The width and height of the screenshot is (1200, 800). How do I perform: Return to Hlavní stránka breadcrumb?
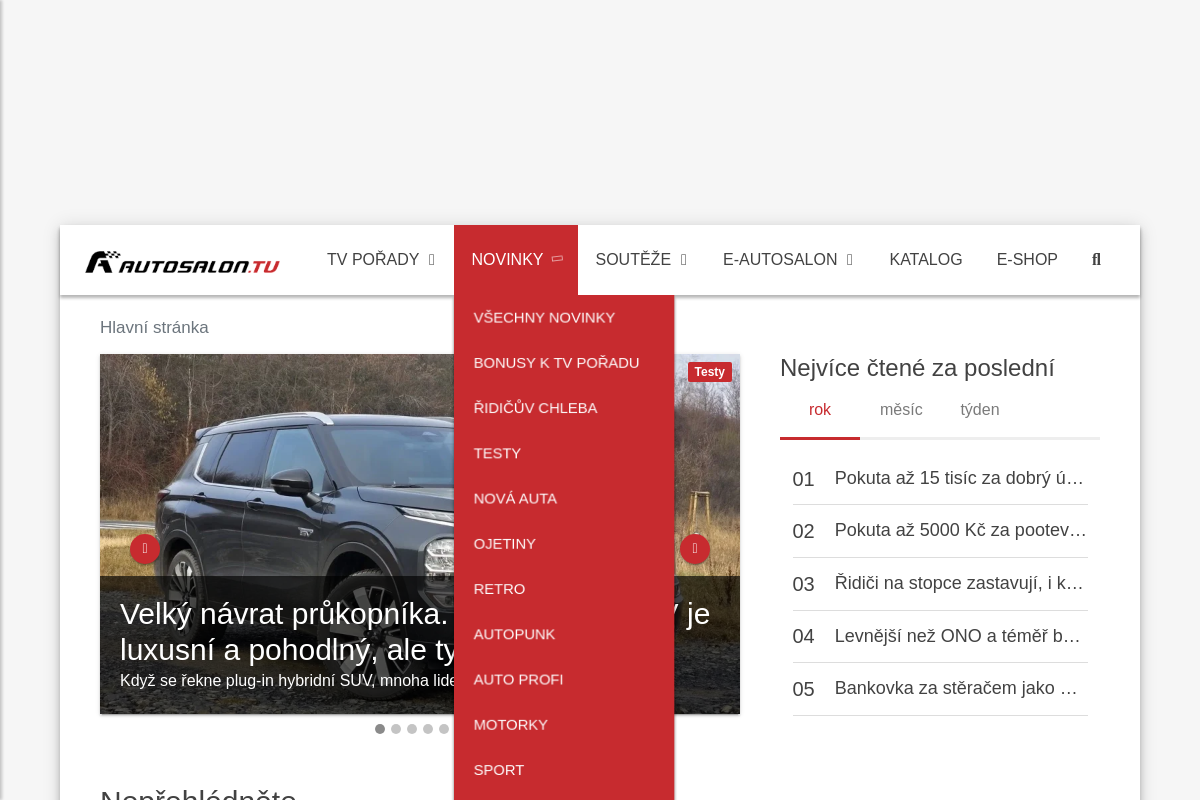pos(154,327)
